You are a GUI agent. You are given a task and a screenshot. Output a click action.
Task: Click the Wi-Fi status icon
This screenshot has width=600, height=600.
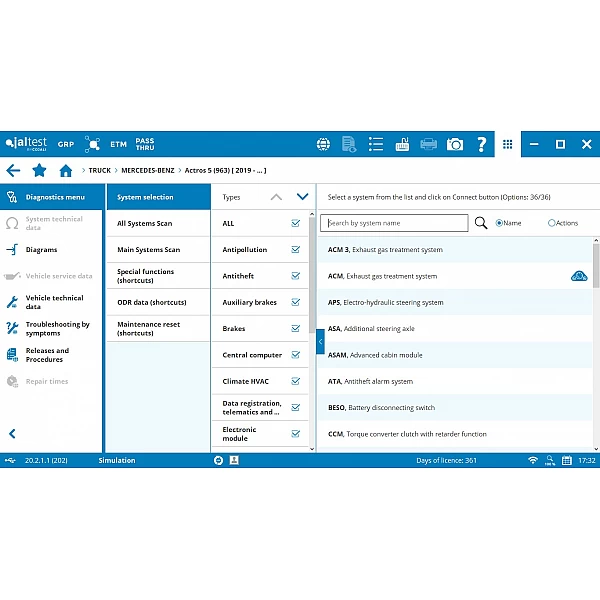(x=533, y=460)
